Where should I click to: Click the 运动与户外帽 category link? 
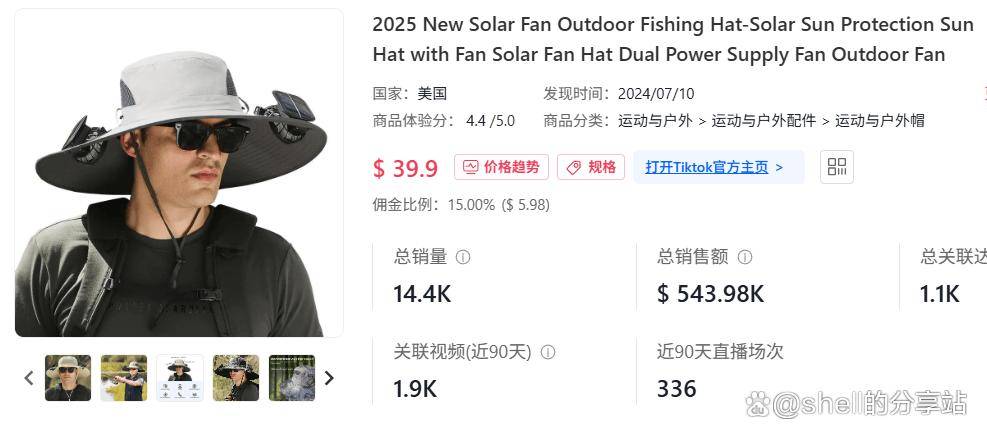click(x=879, y=121)
